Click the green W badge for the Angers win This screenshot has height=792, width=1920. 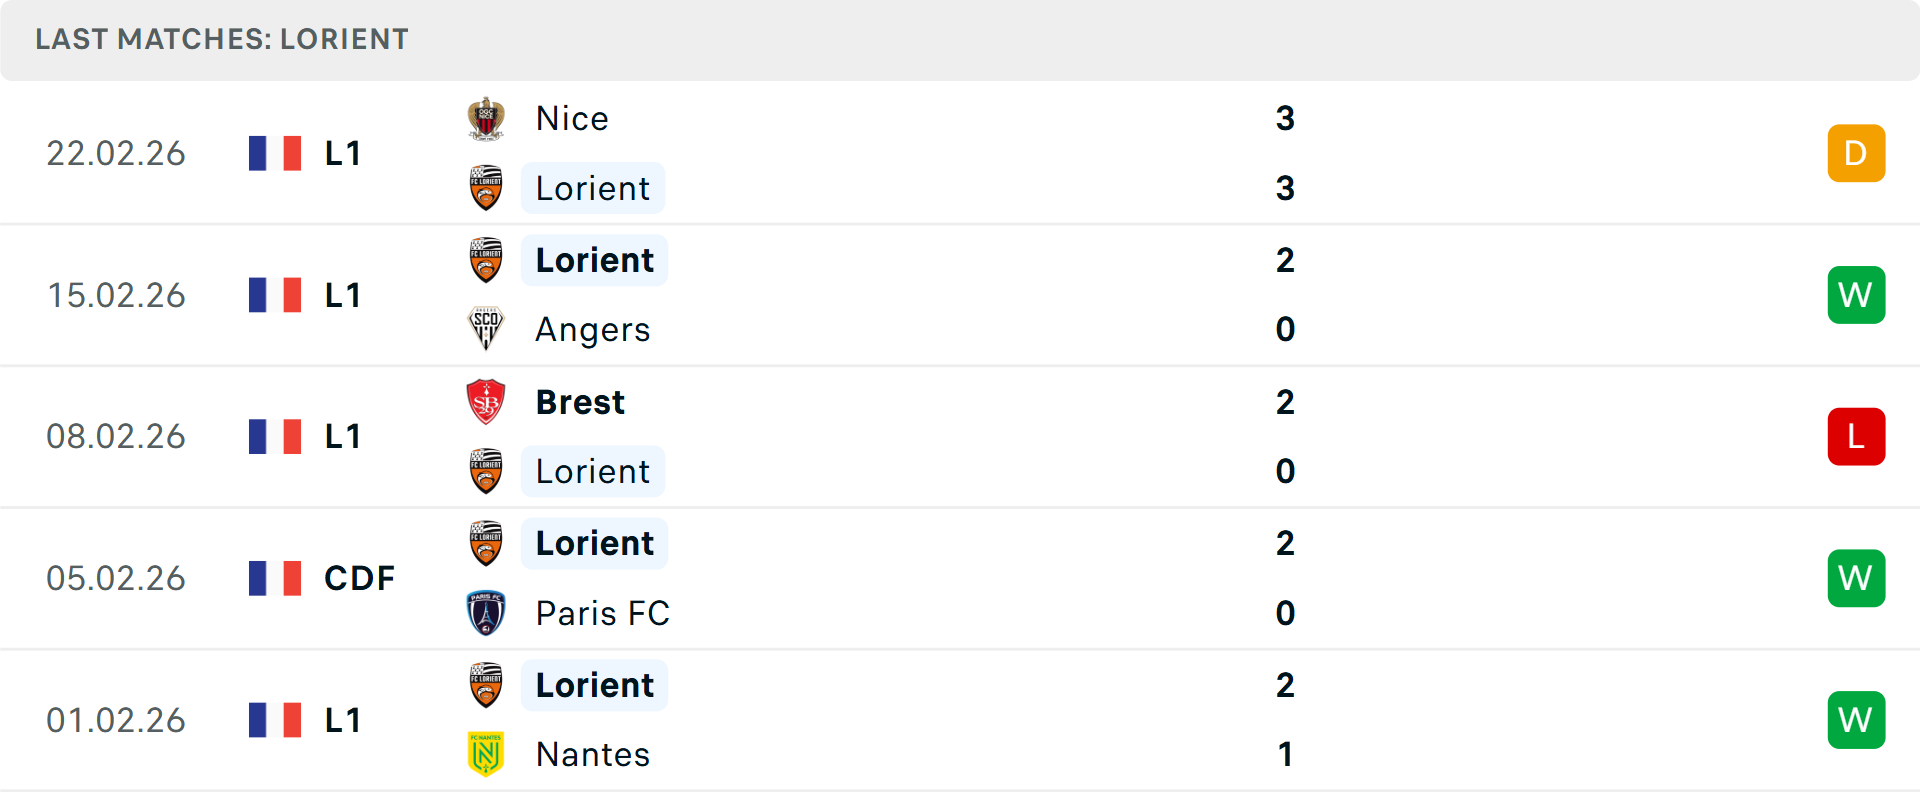tap(1856, 295)
